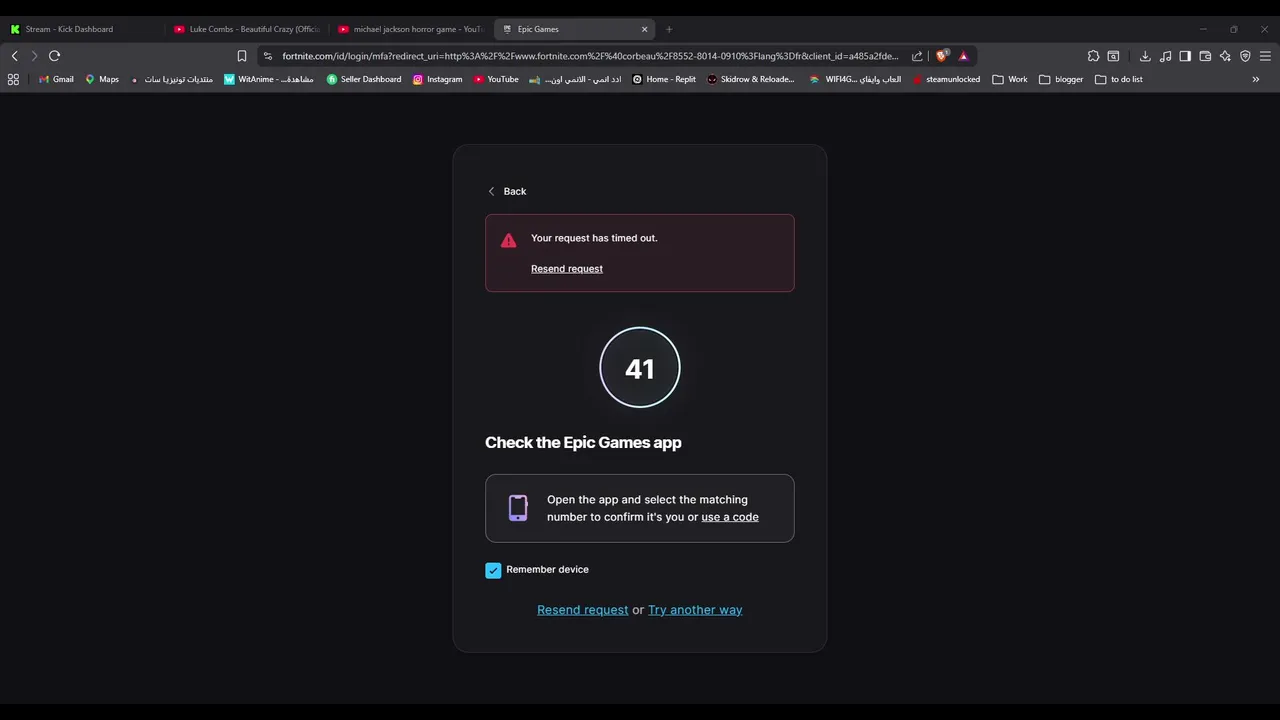Open the WitAnime bookmark
Image resolution: width=1280 pixels, height=720 pixels.
(269, 79)
